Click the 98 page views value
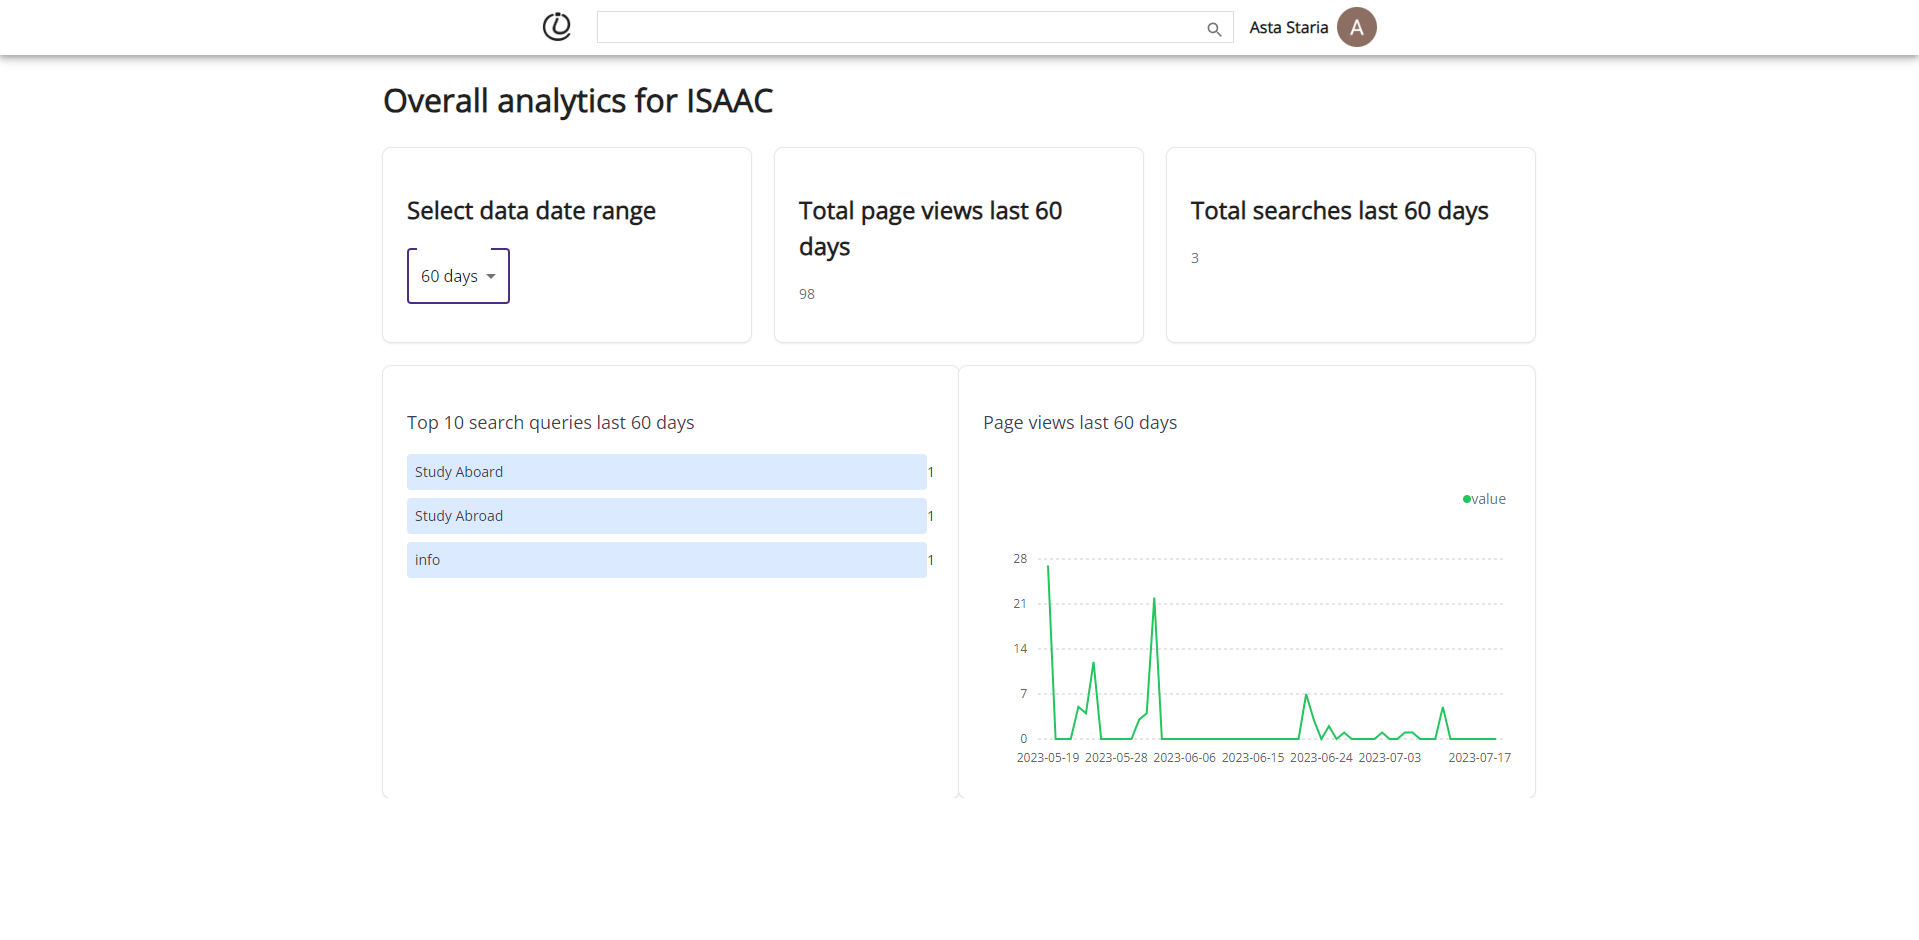The image size is (1919, 940). 807,294
